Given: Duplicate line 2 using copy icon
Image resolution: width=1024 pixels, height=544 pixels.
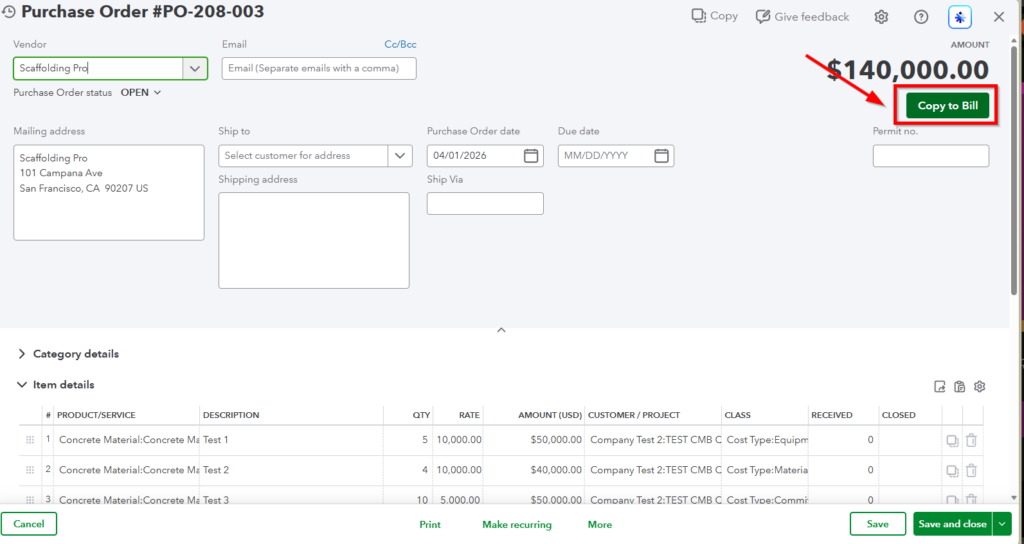Looking at the screenshot, I should point(952,470).
